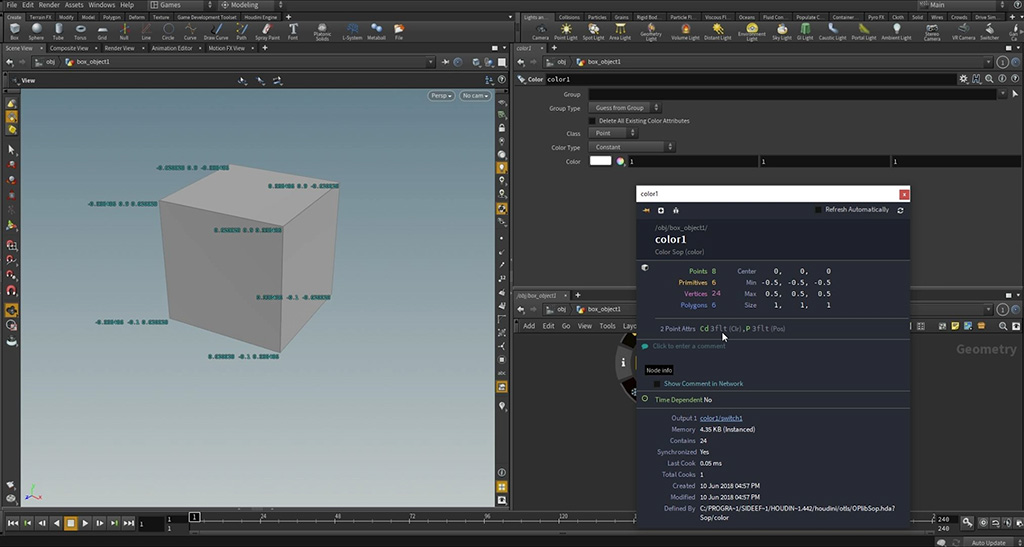Click the Torus shelf tool
The image size is (1024, 547).
click(80, 30)
